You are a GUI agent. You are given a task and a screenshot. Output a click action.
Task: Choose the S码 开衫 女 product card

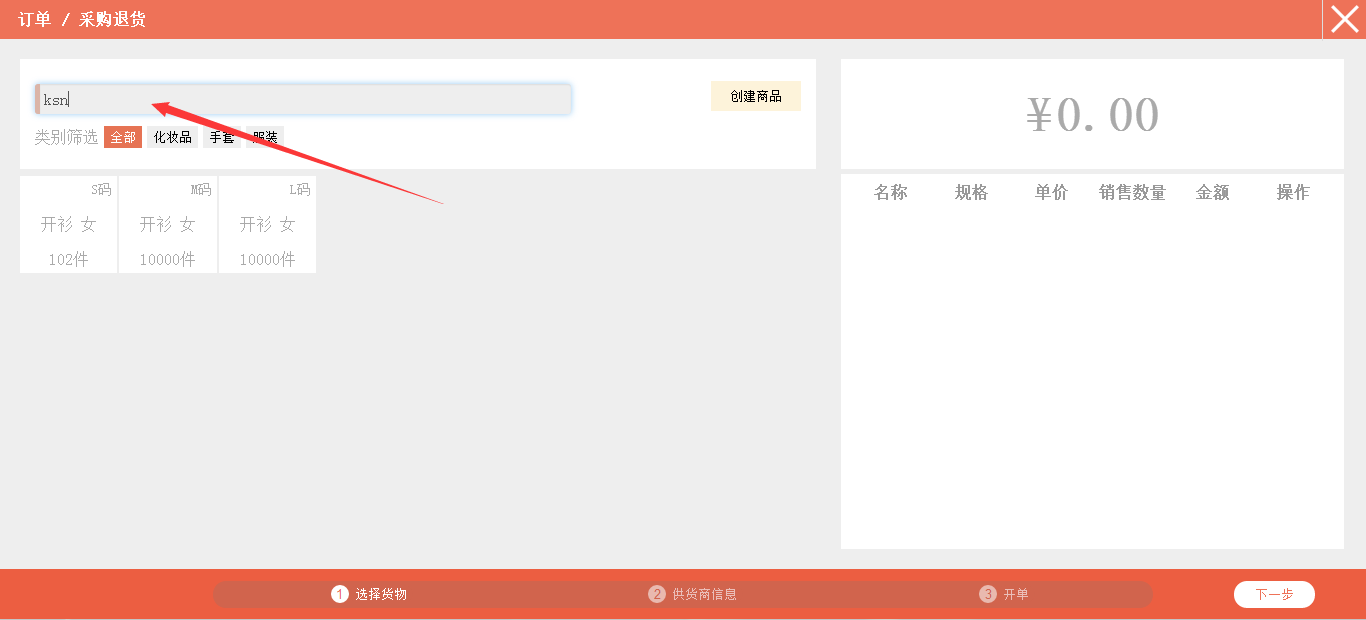[68, 224]
